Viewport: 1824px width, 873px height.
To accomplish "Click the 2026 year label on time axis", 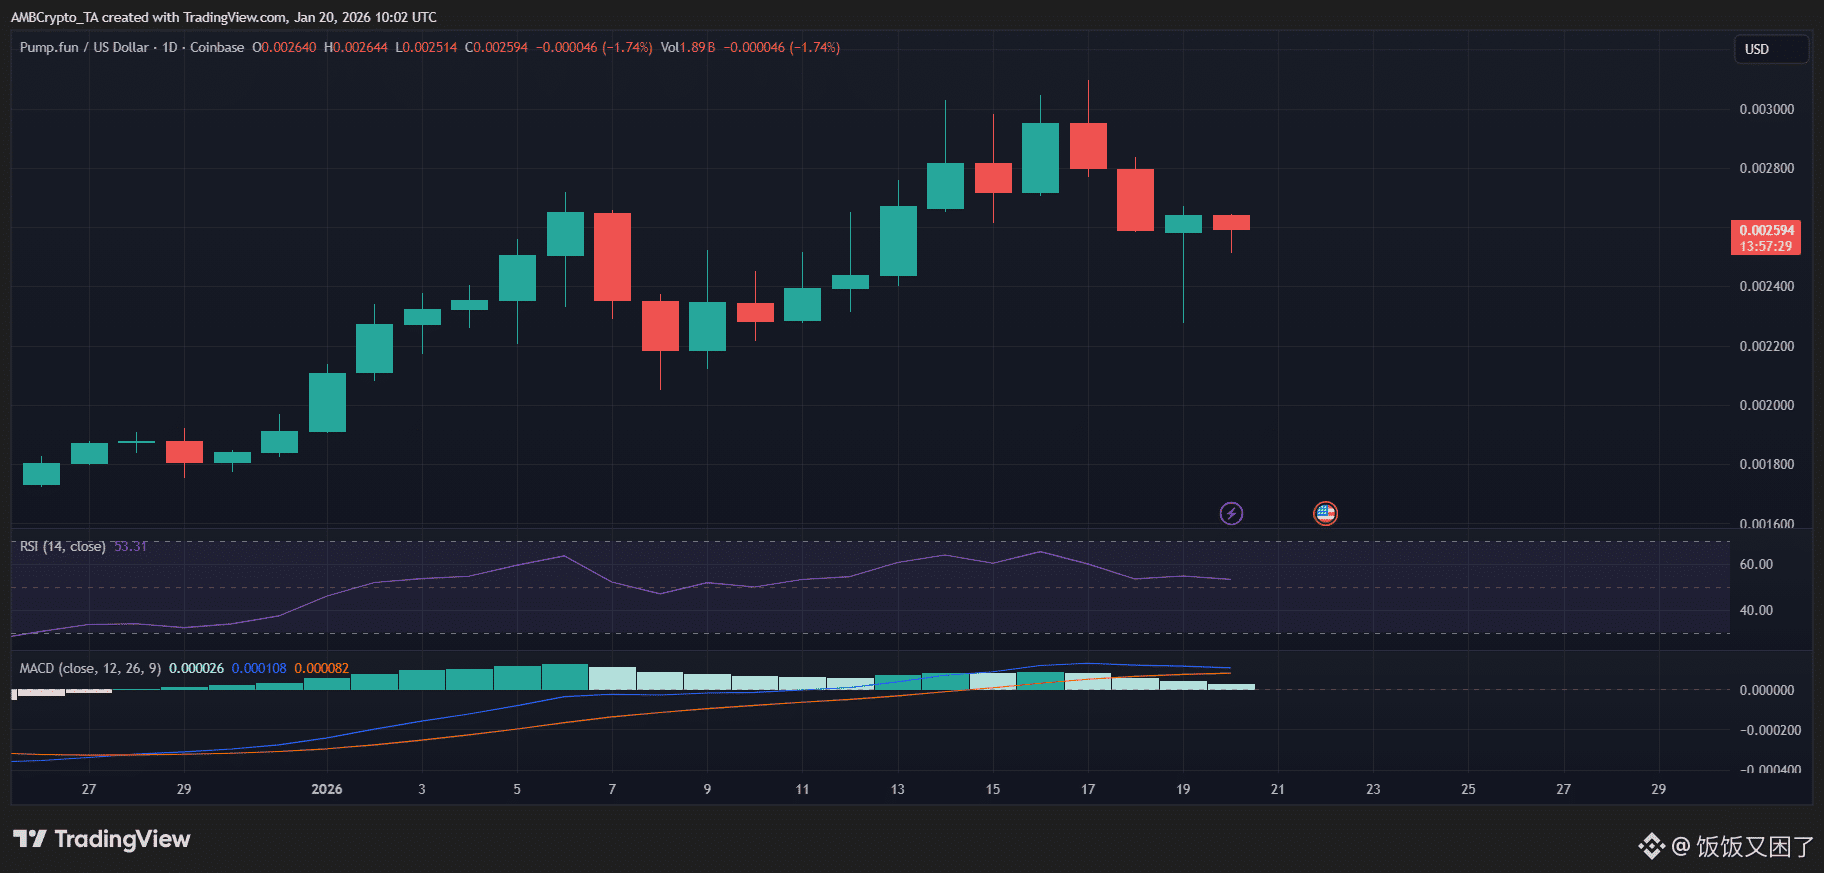I will [x=327, y=789].
